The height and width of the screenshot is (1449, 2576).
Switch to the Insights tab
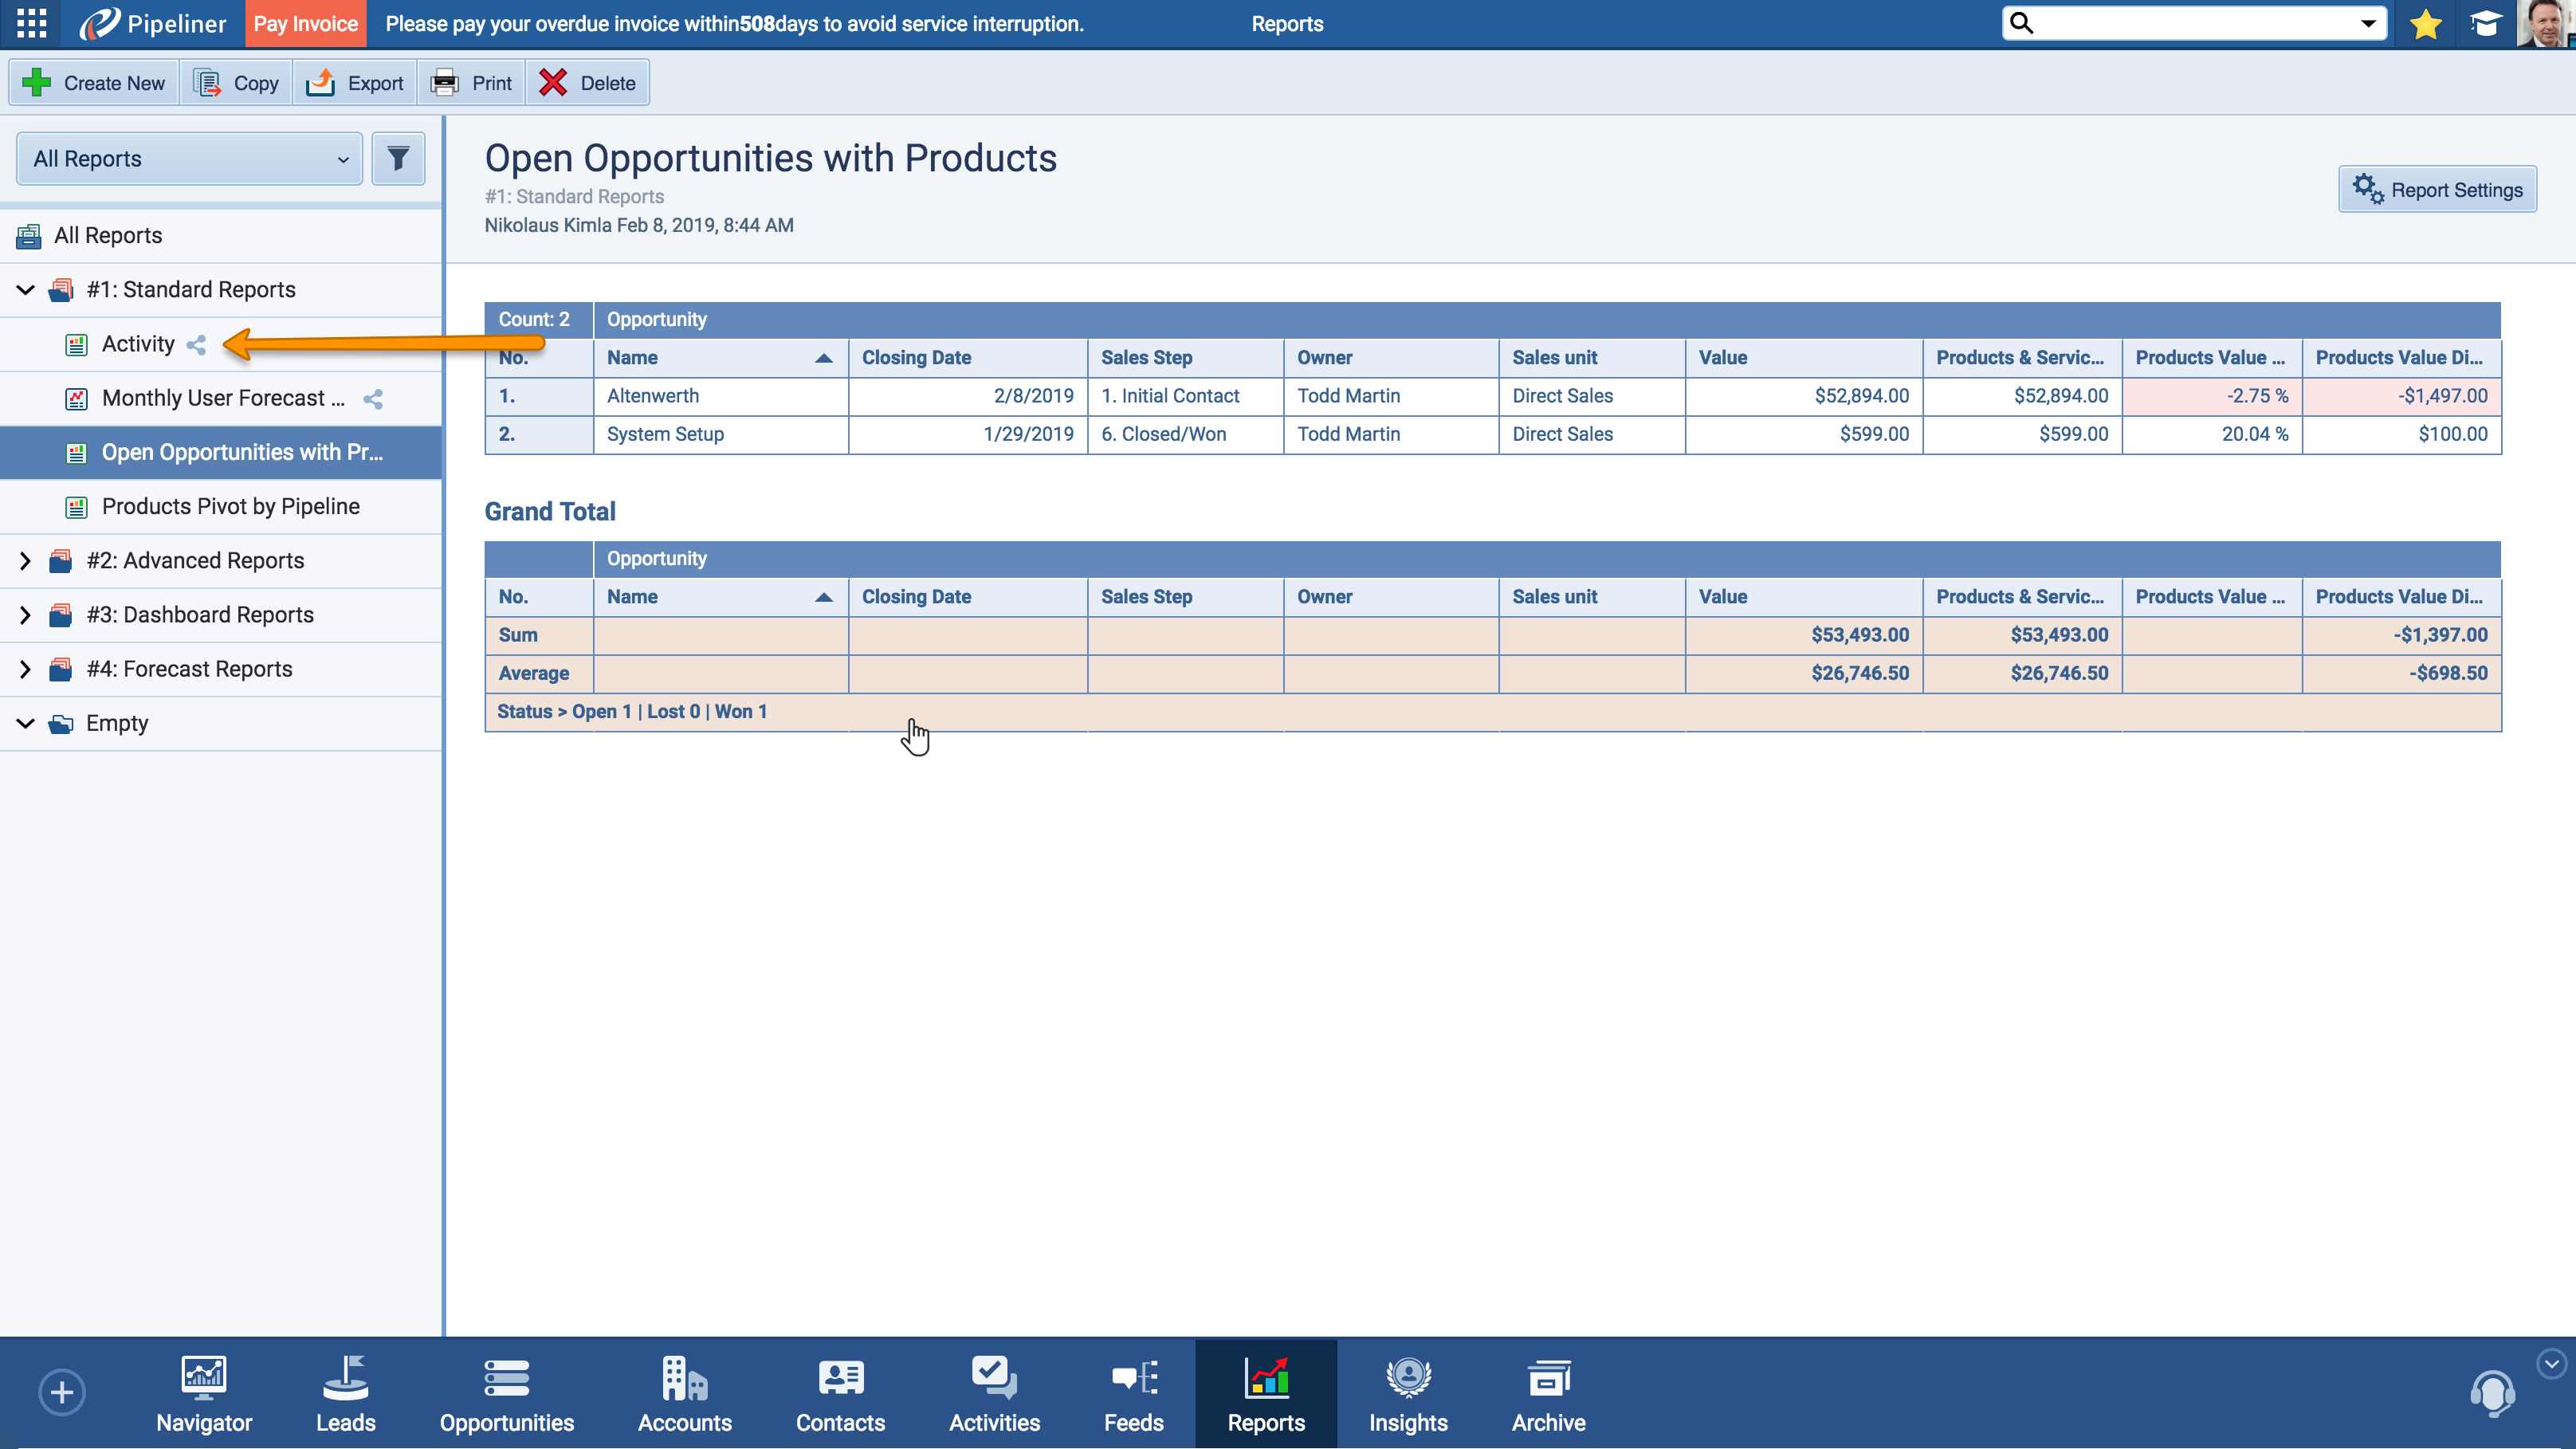(1407, 1394)
